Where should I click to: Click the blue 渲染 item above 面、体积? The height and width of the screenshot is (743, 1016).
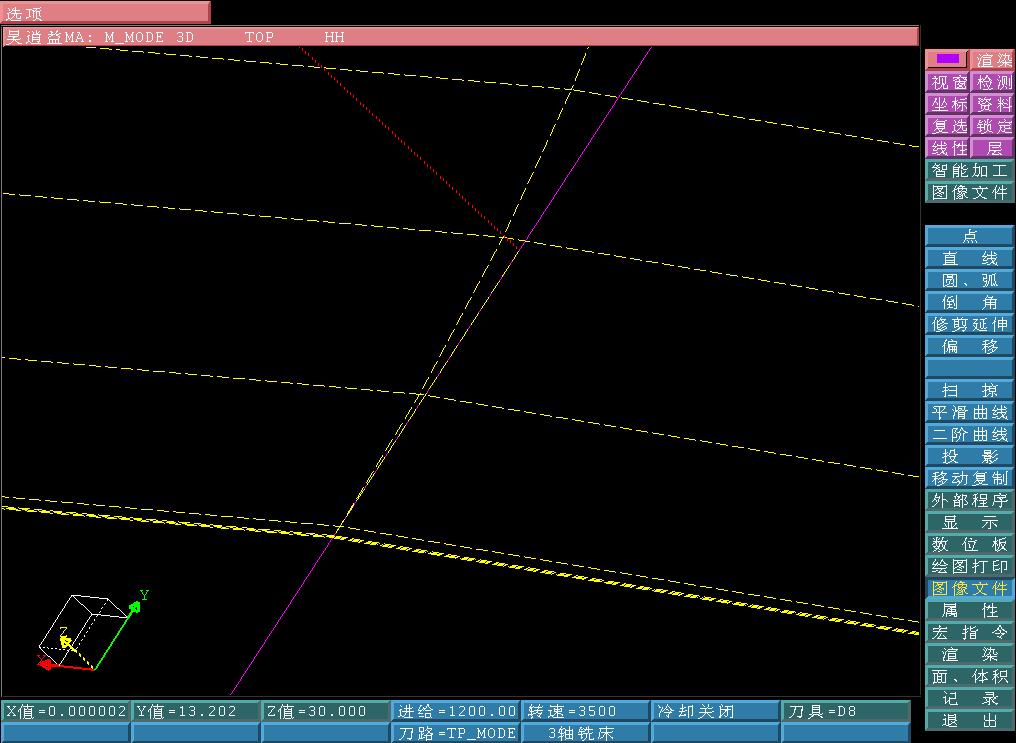pos(970,654)
